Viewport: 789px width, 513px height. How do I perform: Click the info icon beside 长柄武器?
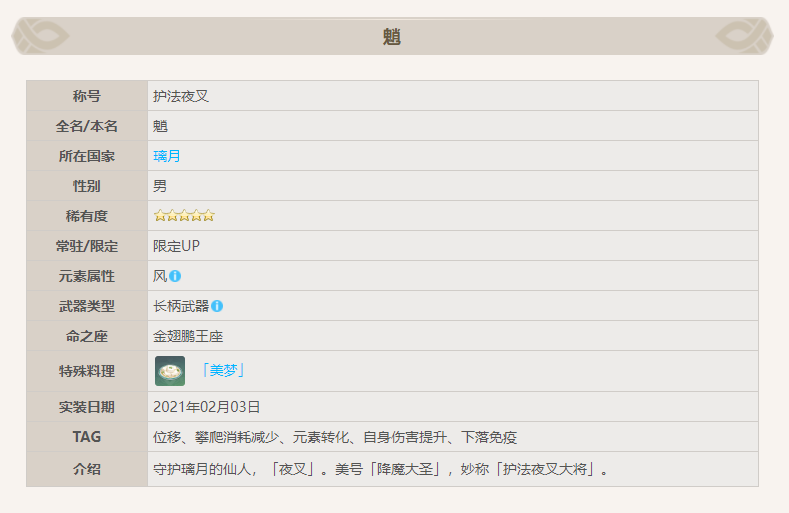(x=217, y=306)
